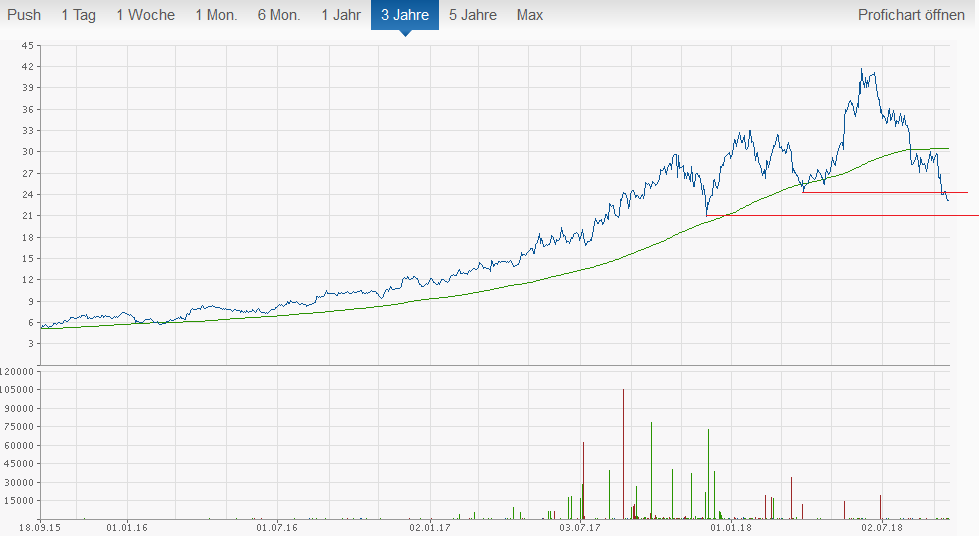Click the price peak near 42
The height and width of the screenshot is (536, 979).
point(862,69)
